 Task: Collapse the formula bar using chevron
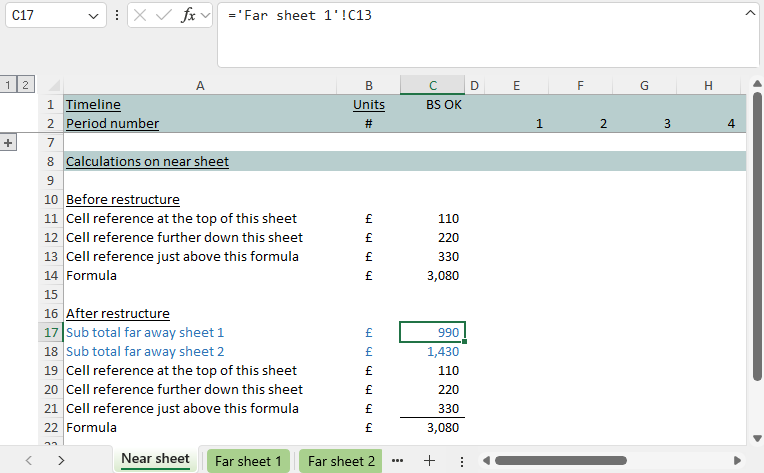pos(749,13)
